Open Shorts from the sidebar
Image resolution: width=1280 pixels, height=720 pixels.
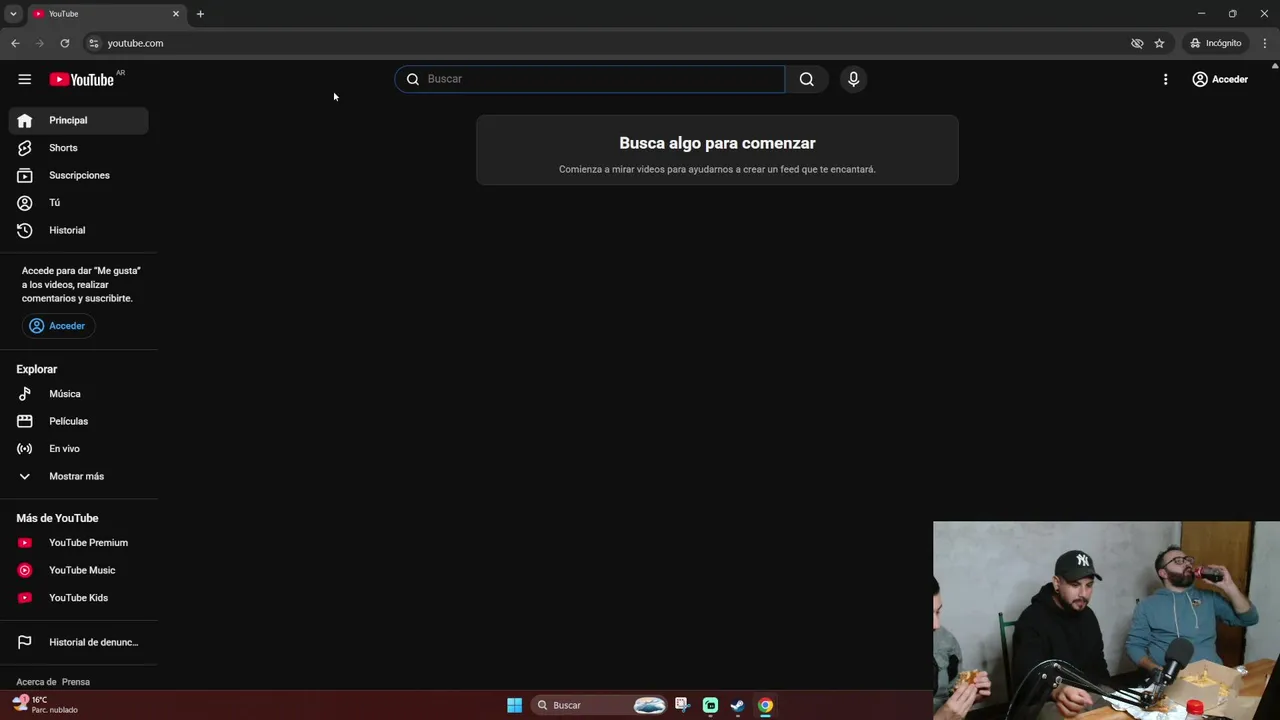click(79, 148)
